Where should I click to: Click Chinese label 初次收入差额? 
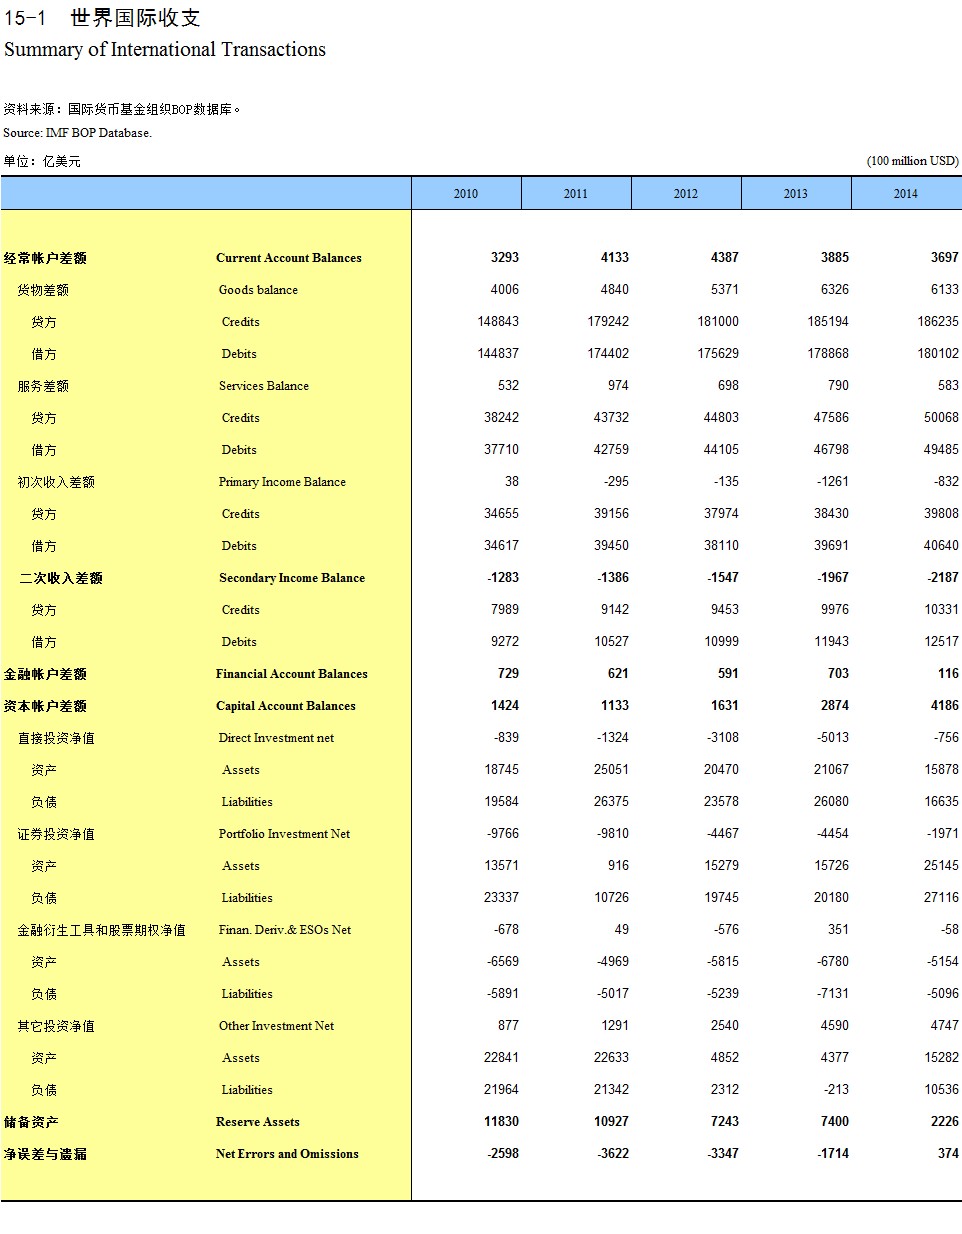pos(56,482)
